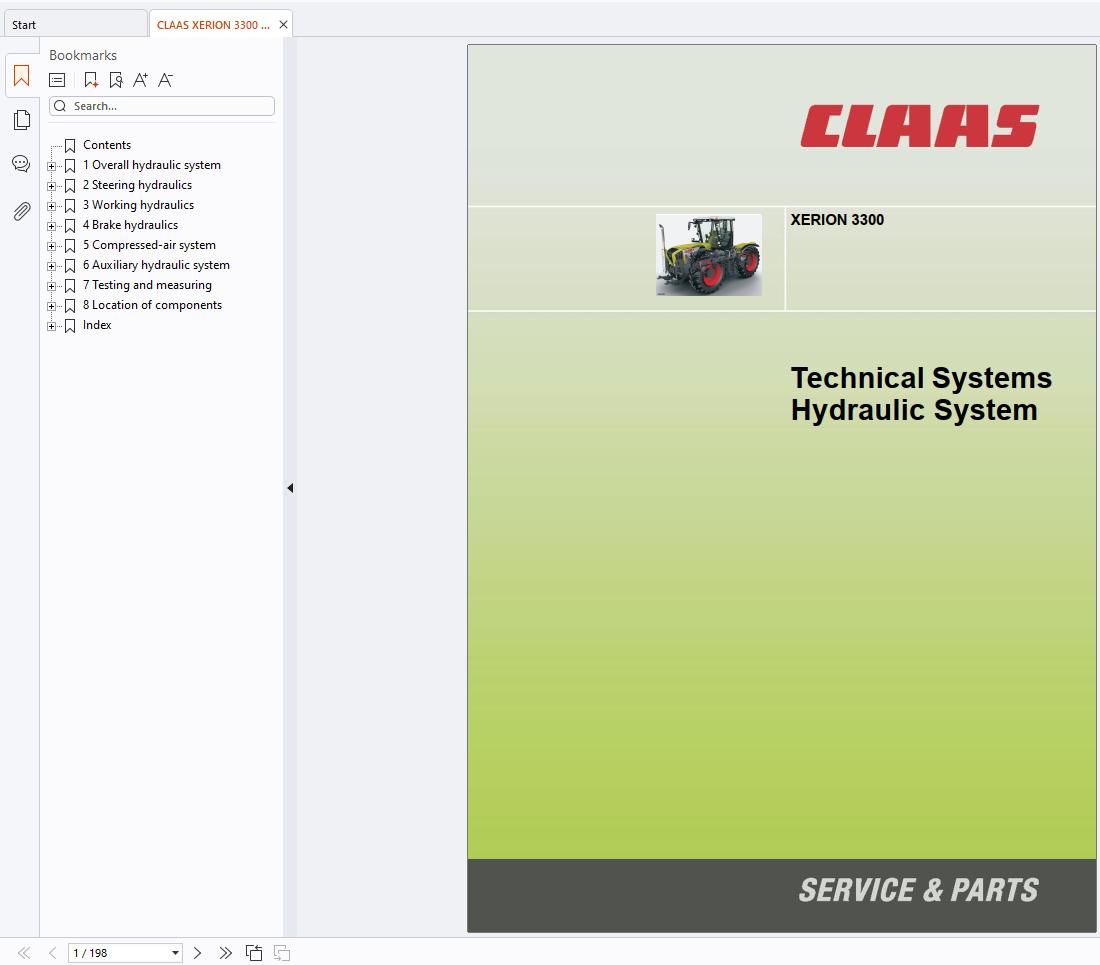Go to the next page
The width and height of the screenshot is (1100, 965).
pos(197,953)
